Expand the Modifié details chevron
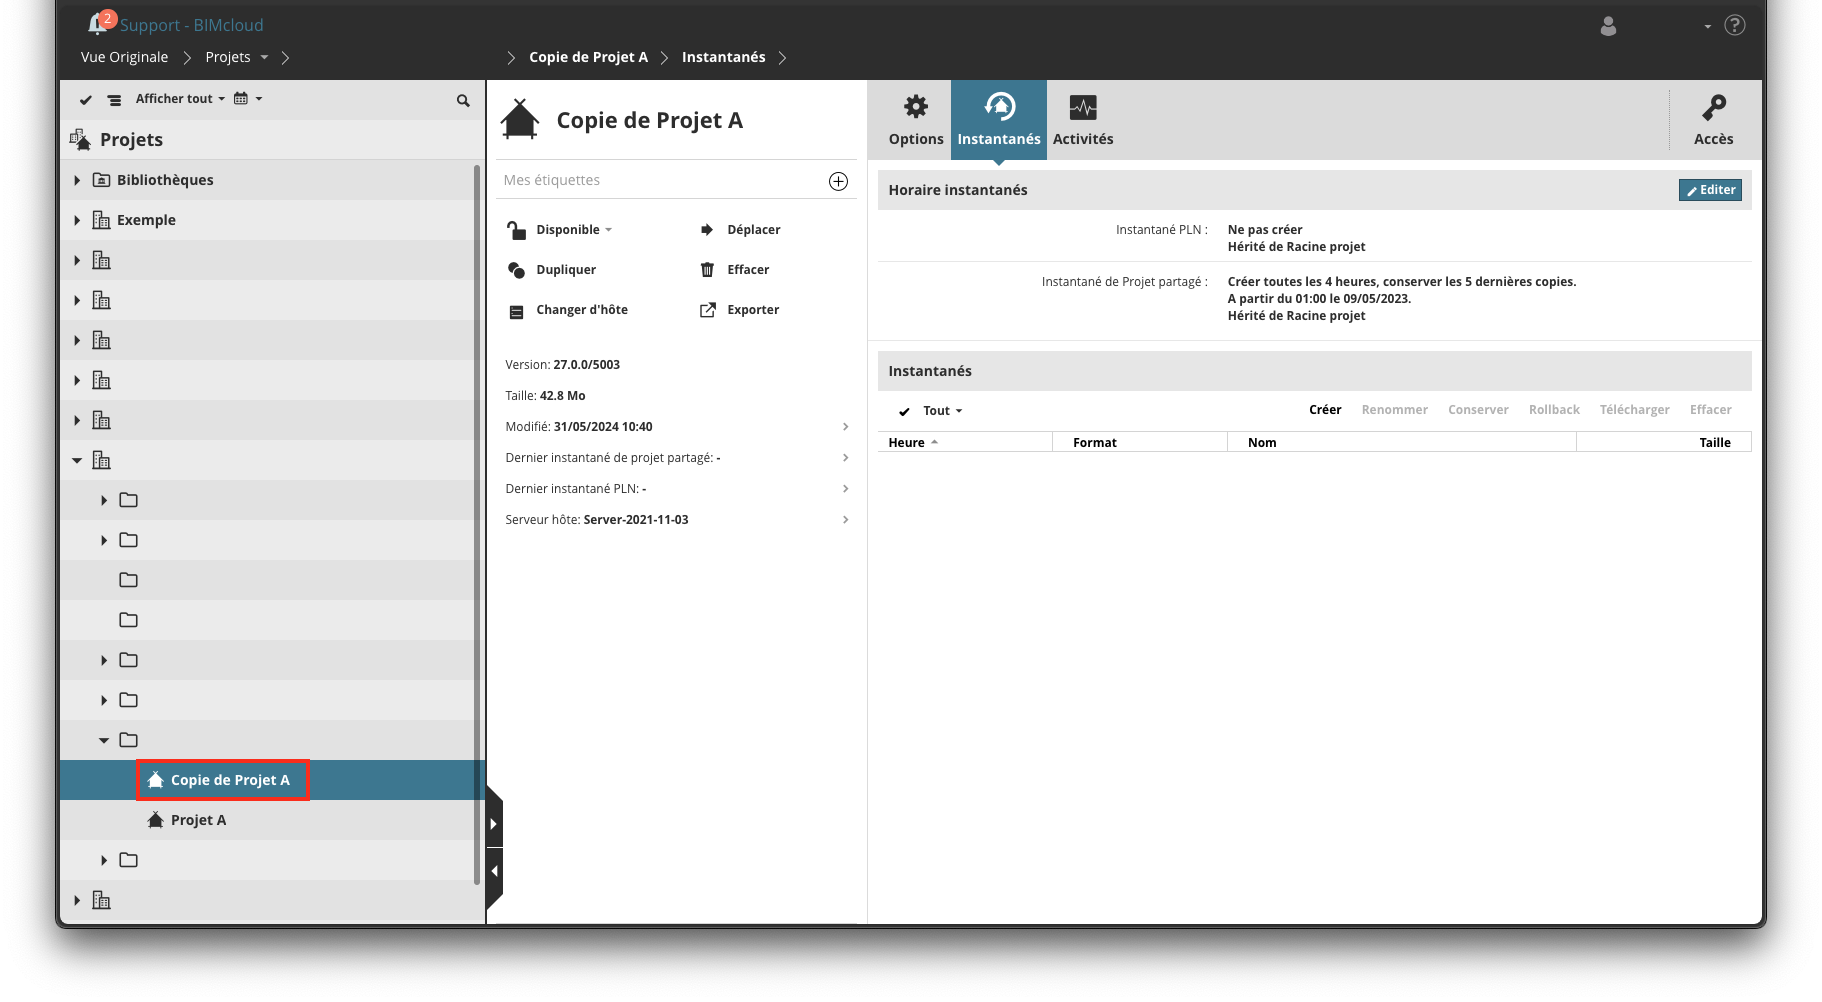The height and width of the screenshot is (1002, 1822). click(846, 427)
